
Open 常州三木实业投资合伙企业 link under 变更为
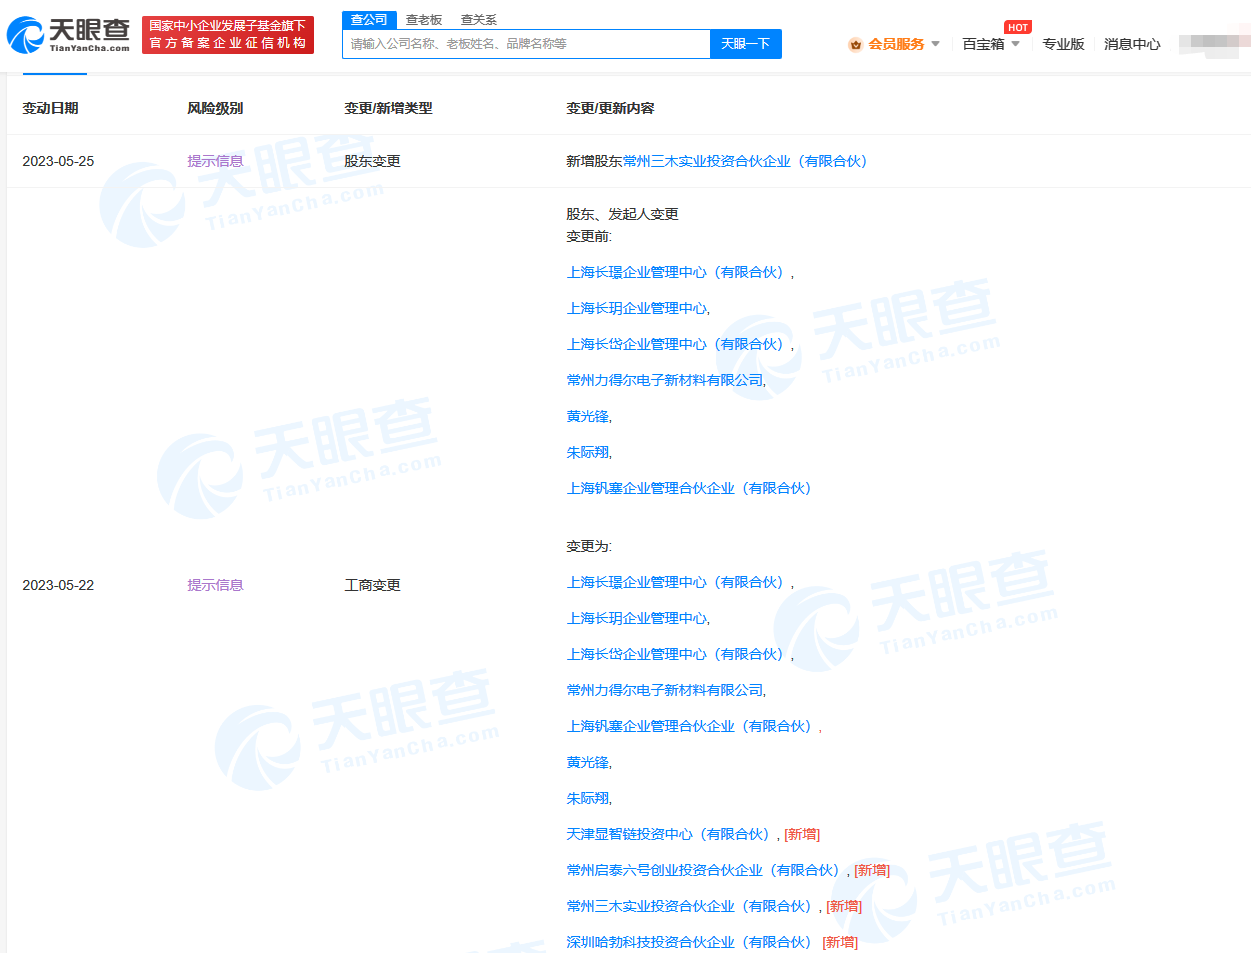coord(689,906)
